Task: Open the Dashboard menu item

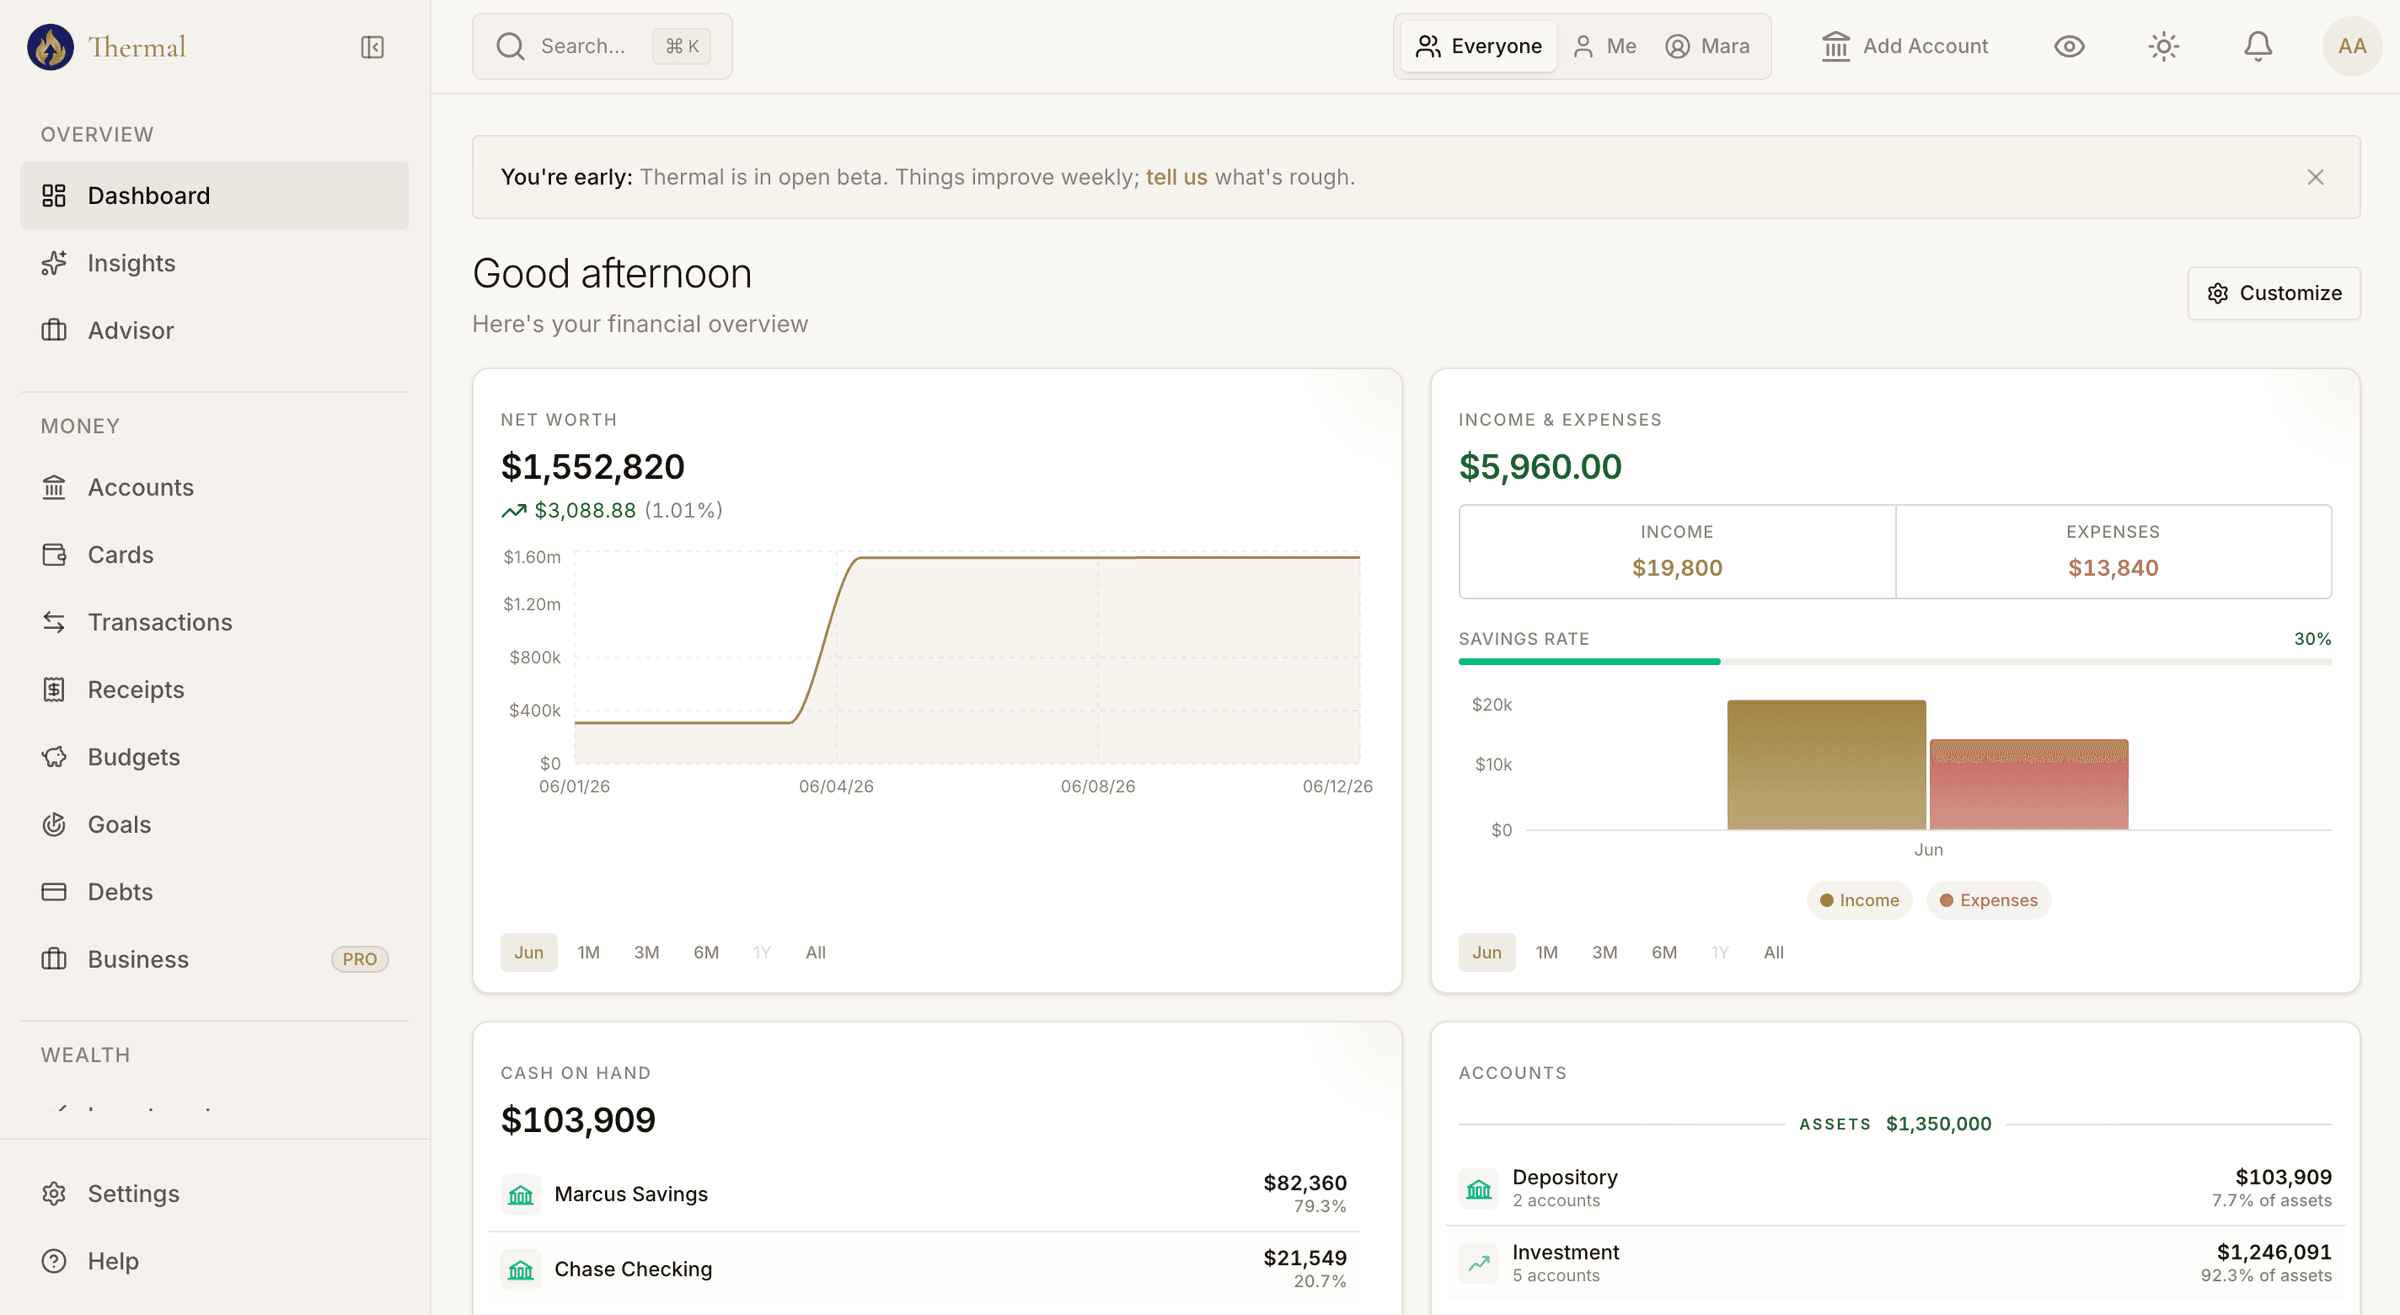Action: (x=214, y=195)
